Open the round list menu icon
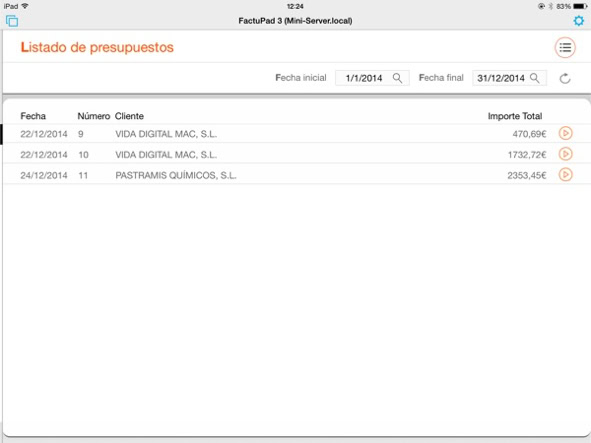The image size is (591, 443). (565, 48)
